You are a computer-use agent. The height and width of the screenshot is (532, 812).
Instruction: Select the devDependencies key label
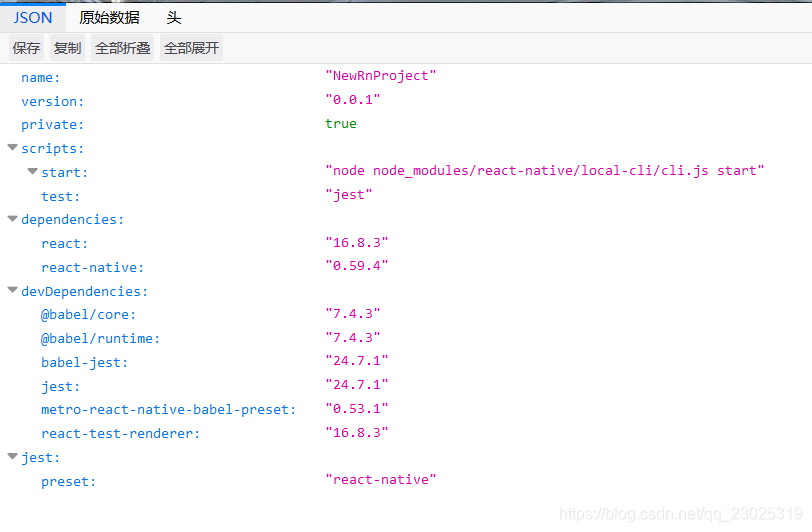point(84,291)
